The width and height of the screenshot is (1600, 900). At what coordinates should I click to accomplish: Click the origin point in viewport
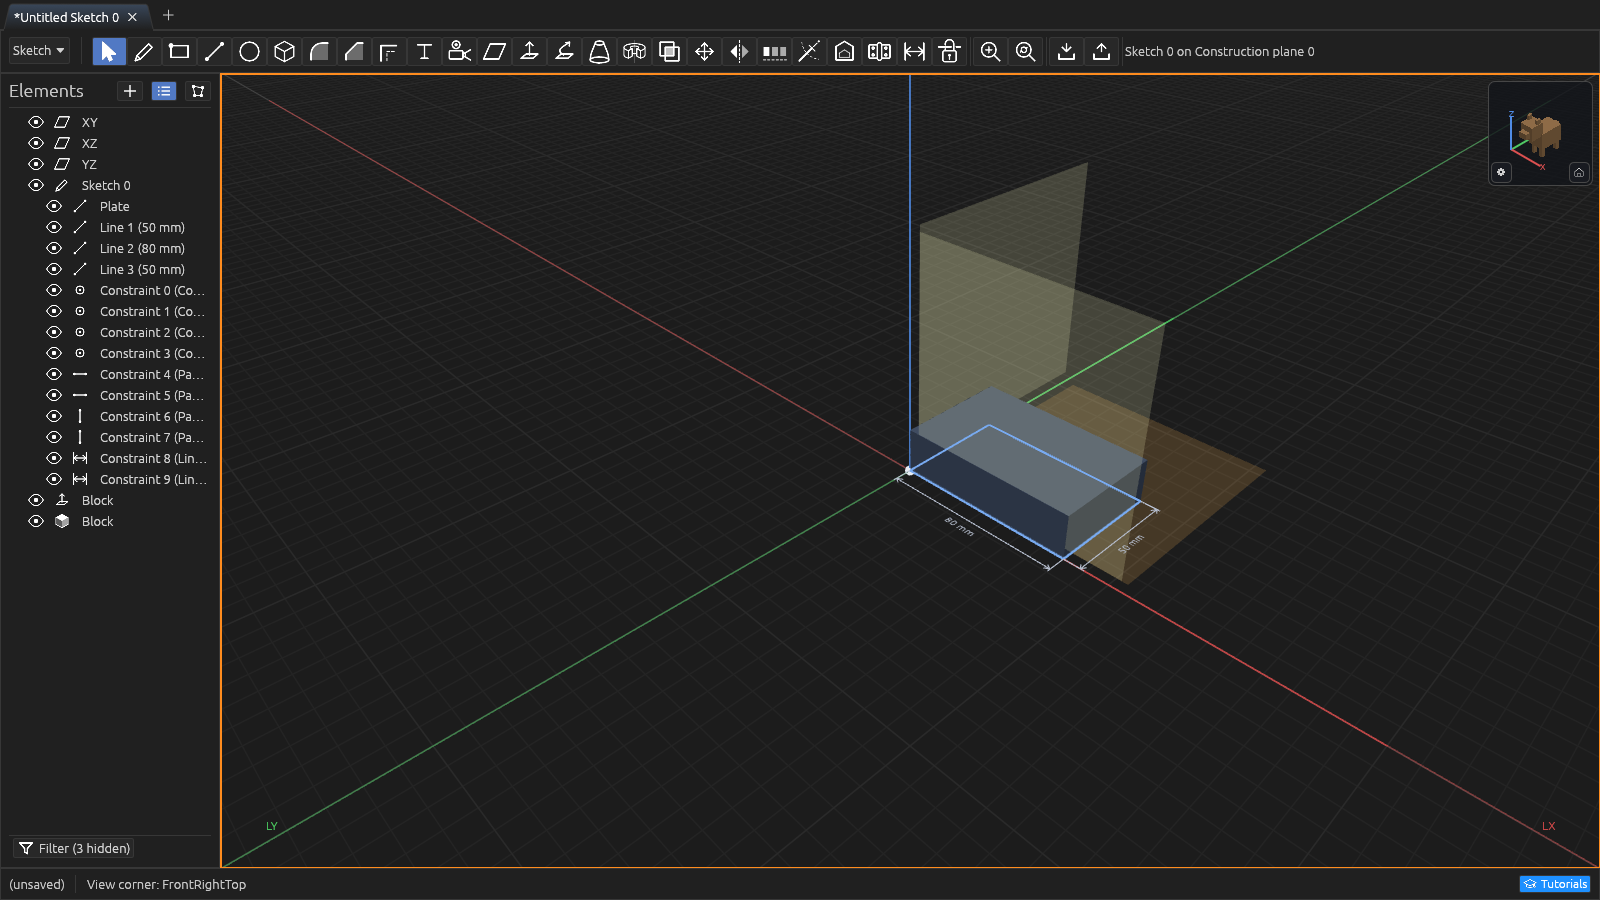pos(909,470)
